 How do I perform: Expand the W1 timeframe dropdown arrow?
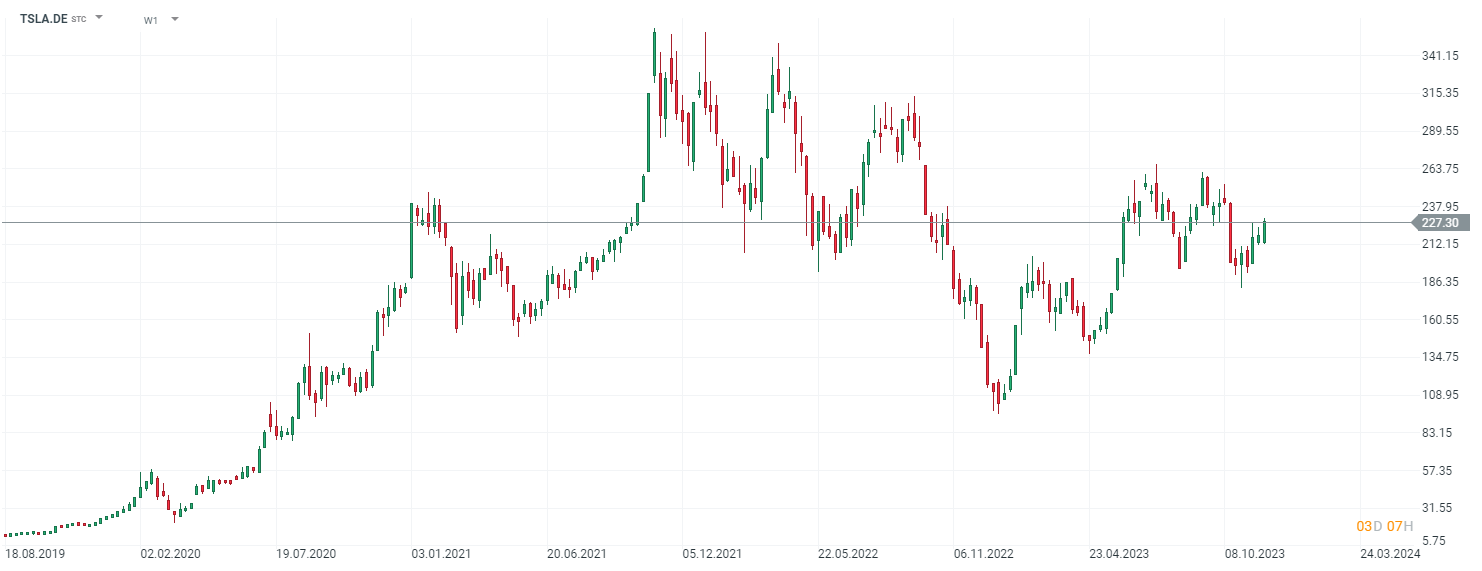coord(175,19)
